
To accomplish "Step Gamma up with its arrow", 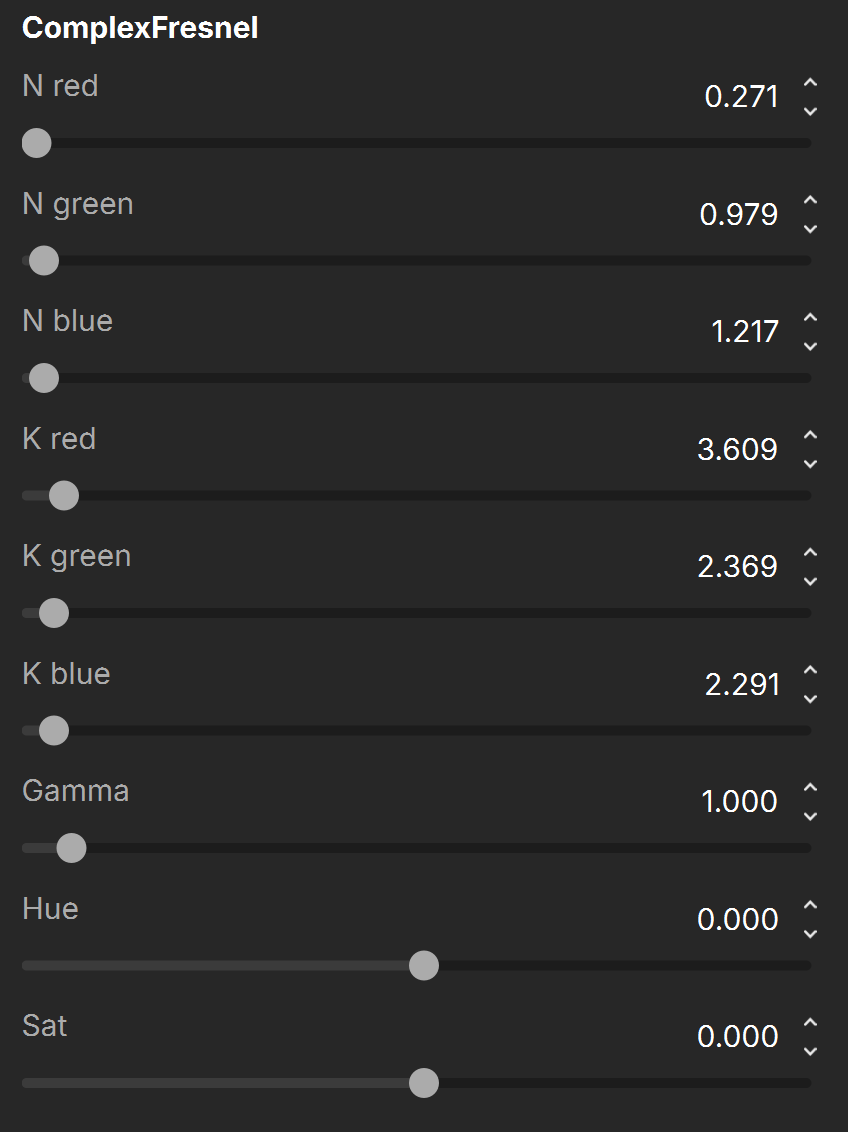I will tap(810, 788).
